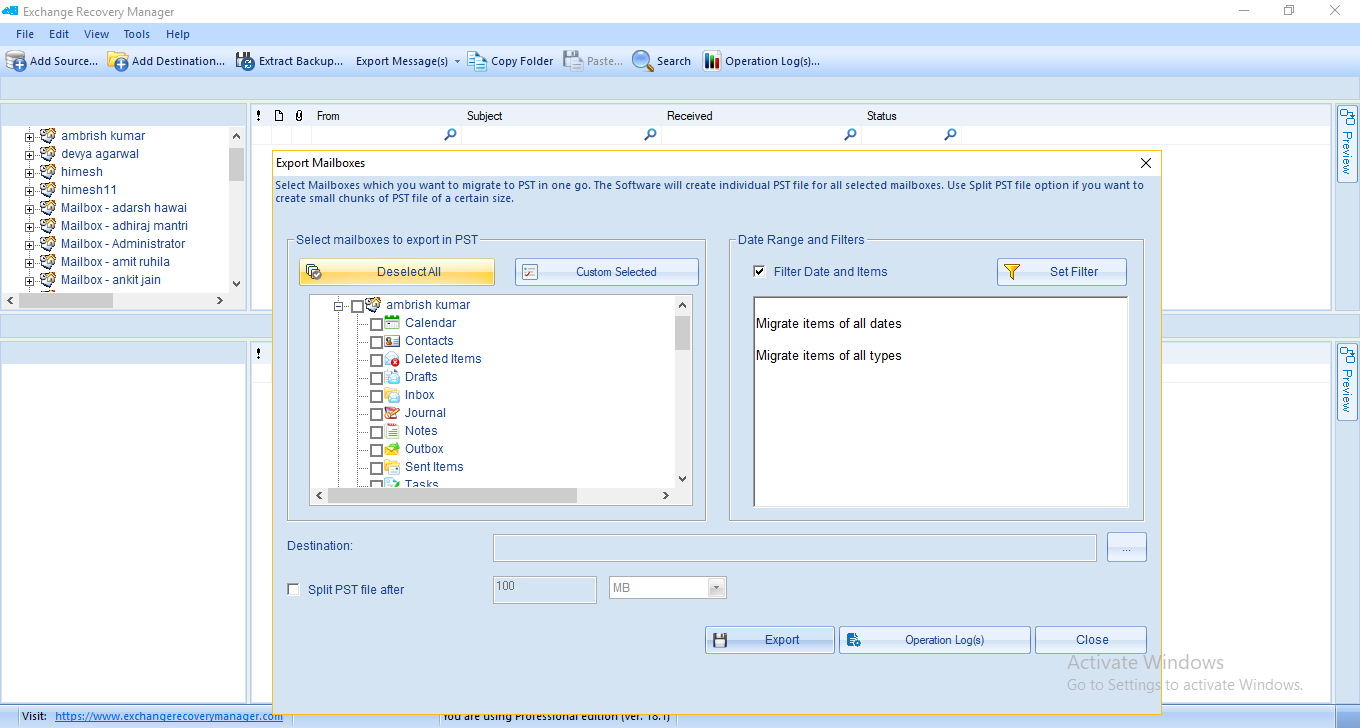Image resolution: width=1372 pixels, height=728 pixels.
Task: Expand the Mailbox - amit ruhila node
Action: point(29,263)
